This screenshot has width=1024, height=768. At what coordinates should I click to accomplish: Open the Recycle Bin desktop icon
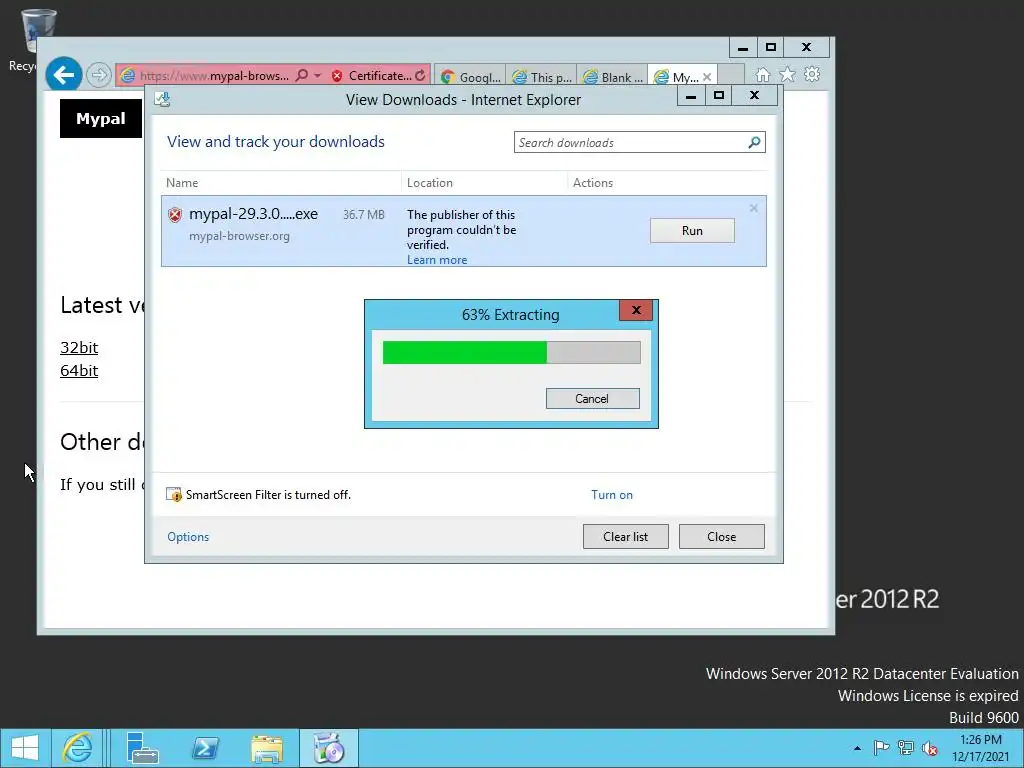click(x=32, y=39)
